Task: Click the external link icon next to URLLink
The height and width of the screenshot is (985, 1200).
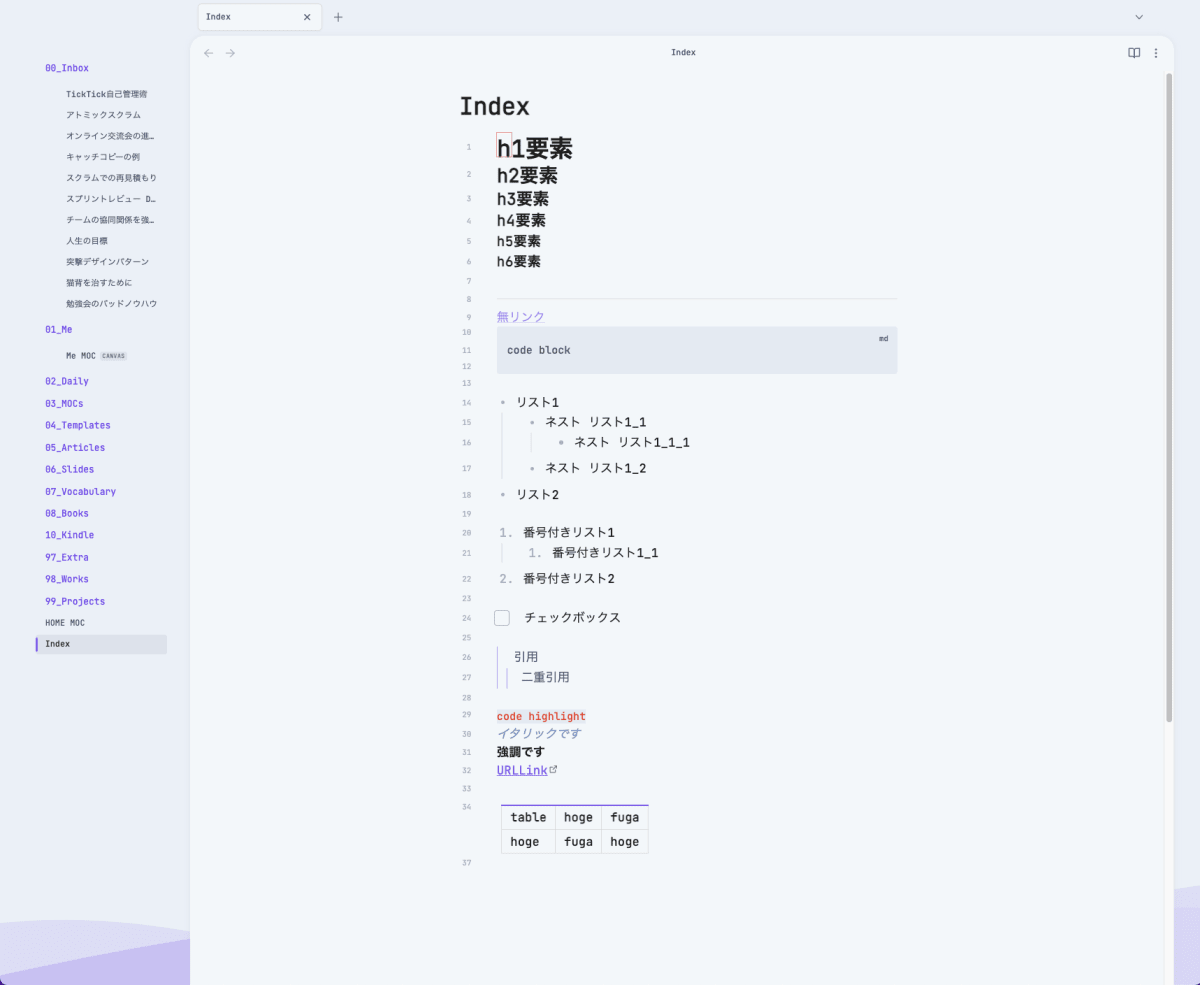Action: click(555, 768)
